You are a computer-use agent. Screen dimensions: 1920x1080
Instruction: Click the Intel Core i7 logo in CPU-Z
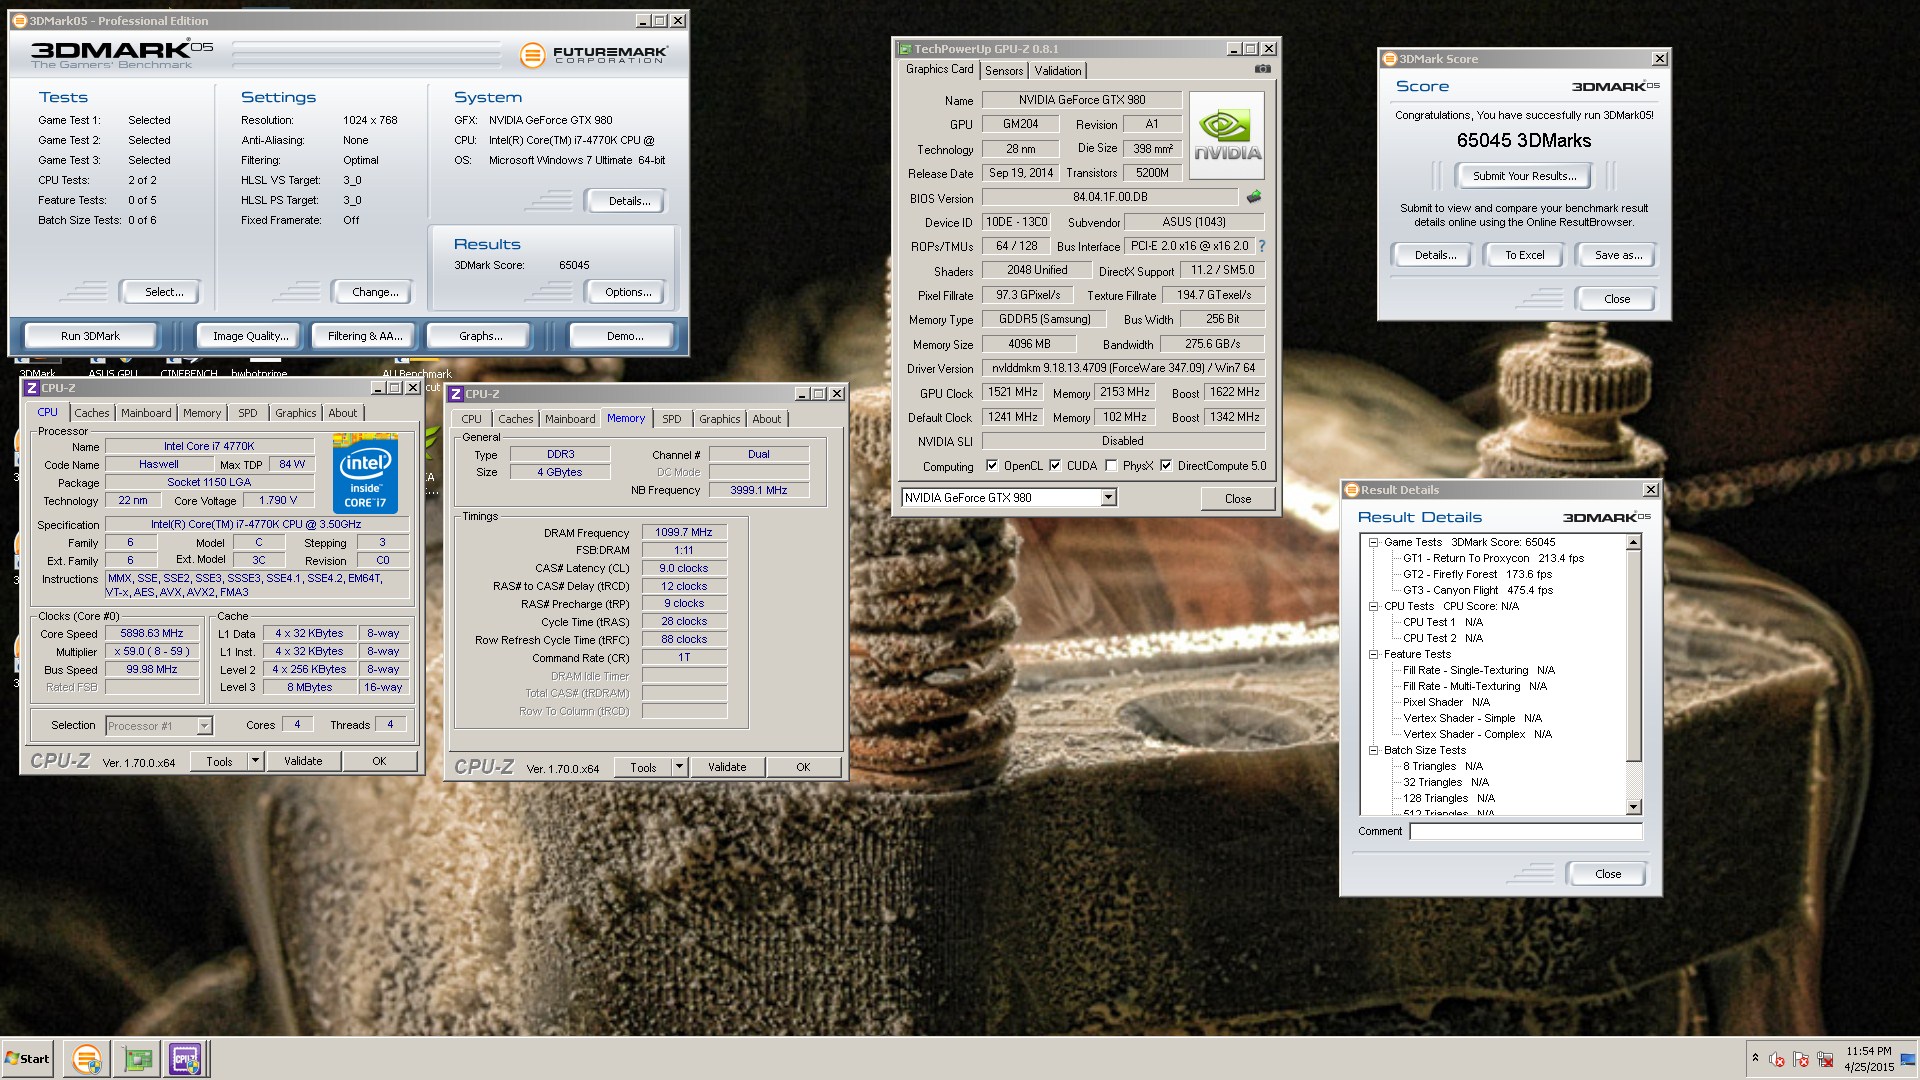point(365,473)
